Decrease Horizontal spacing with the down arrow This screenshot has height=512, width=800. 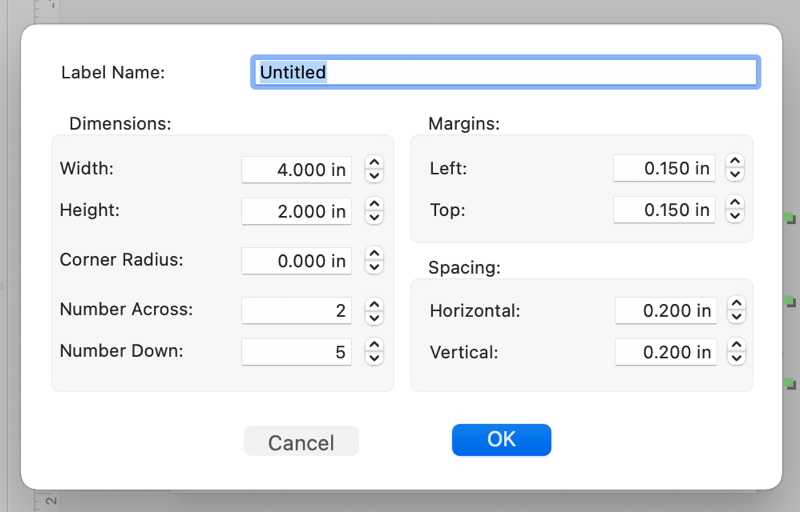coord(736,317)
